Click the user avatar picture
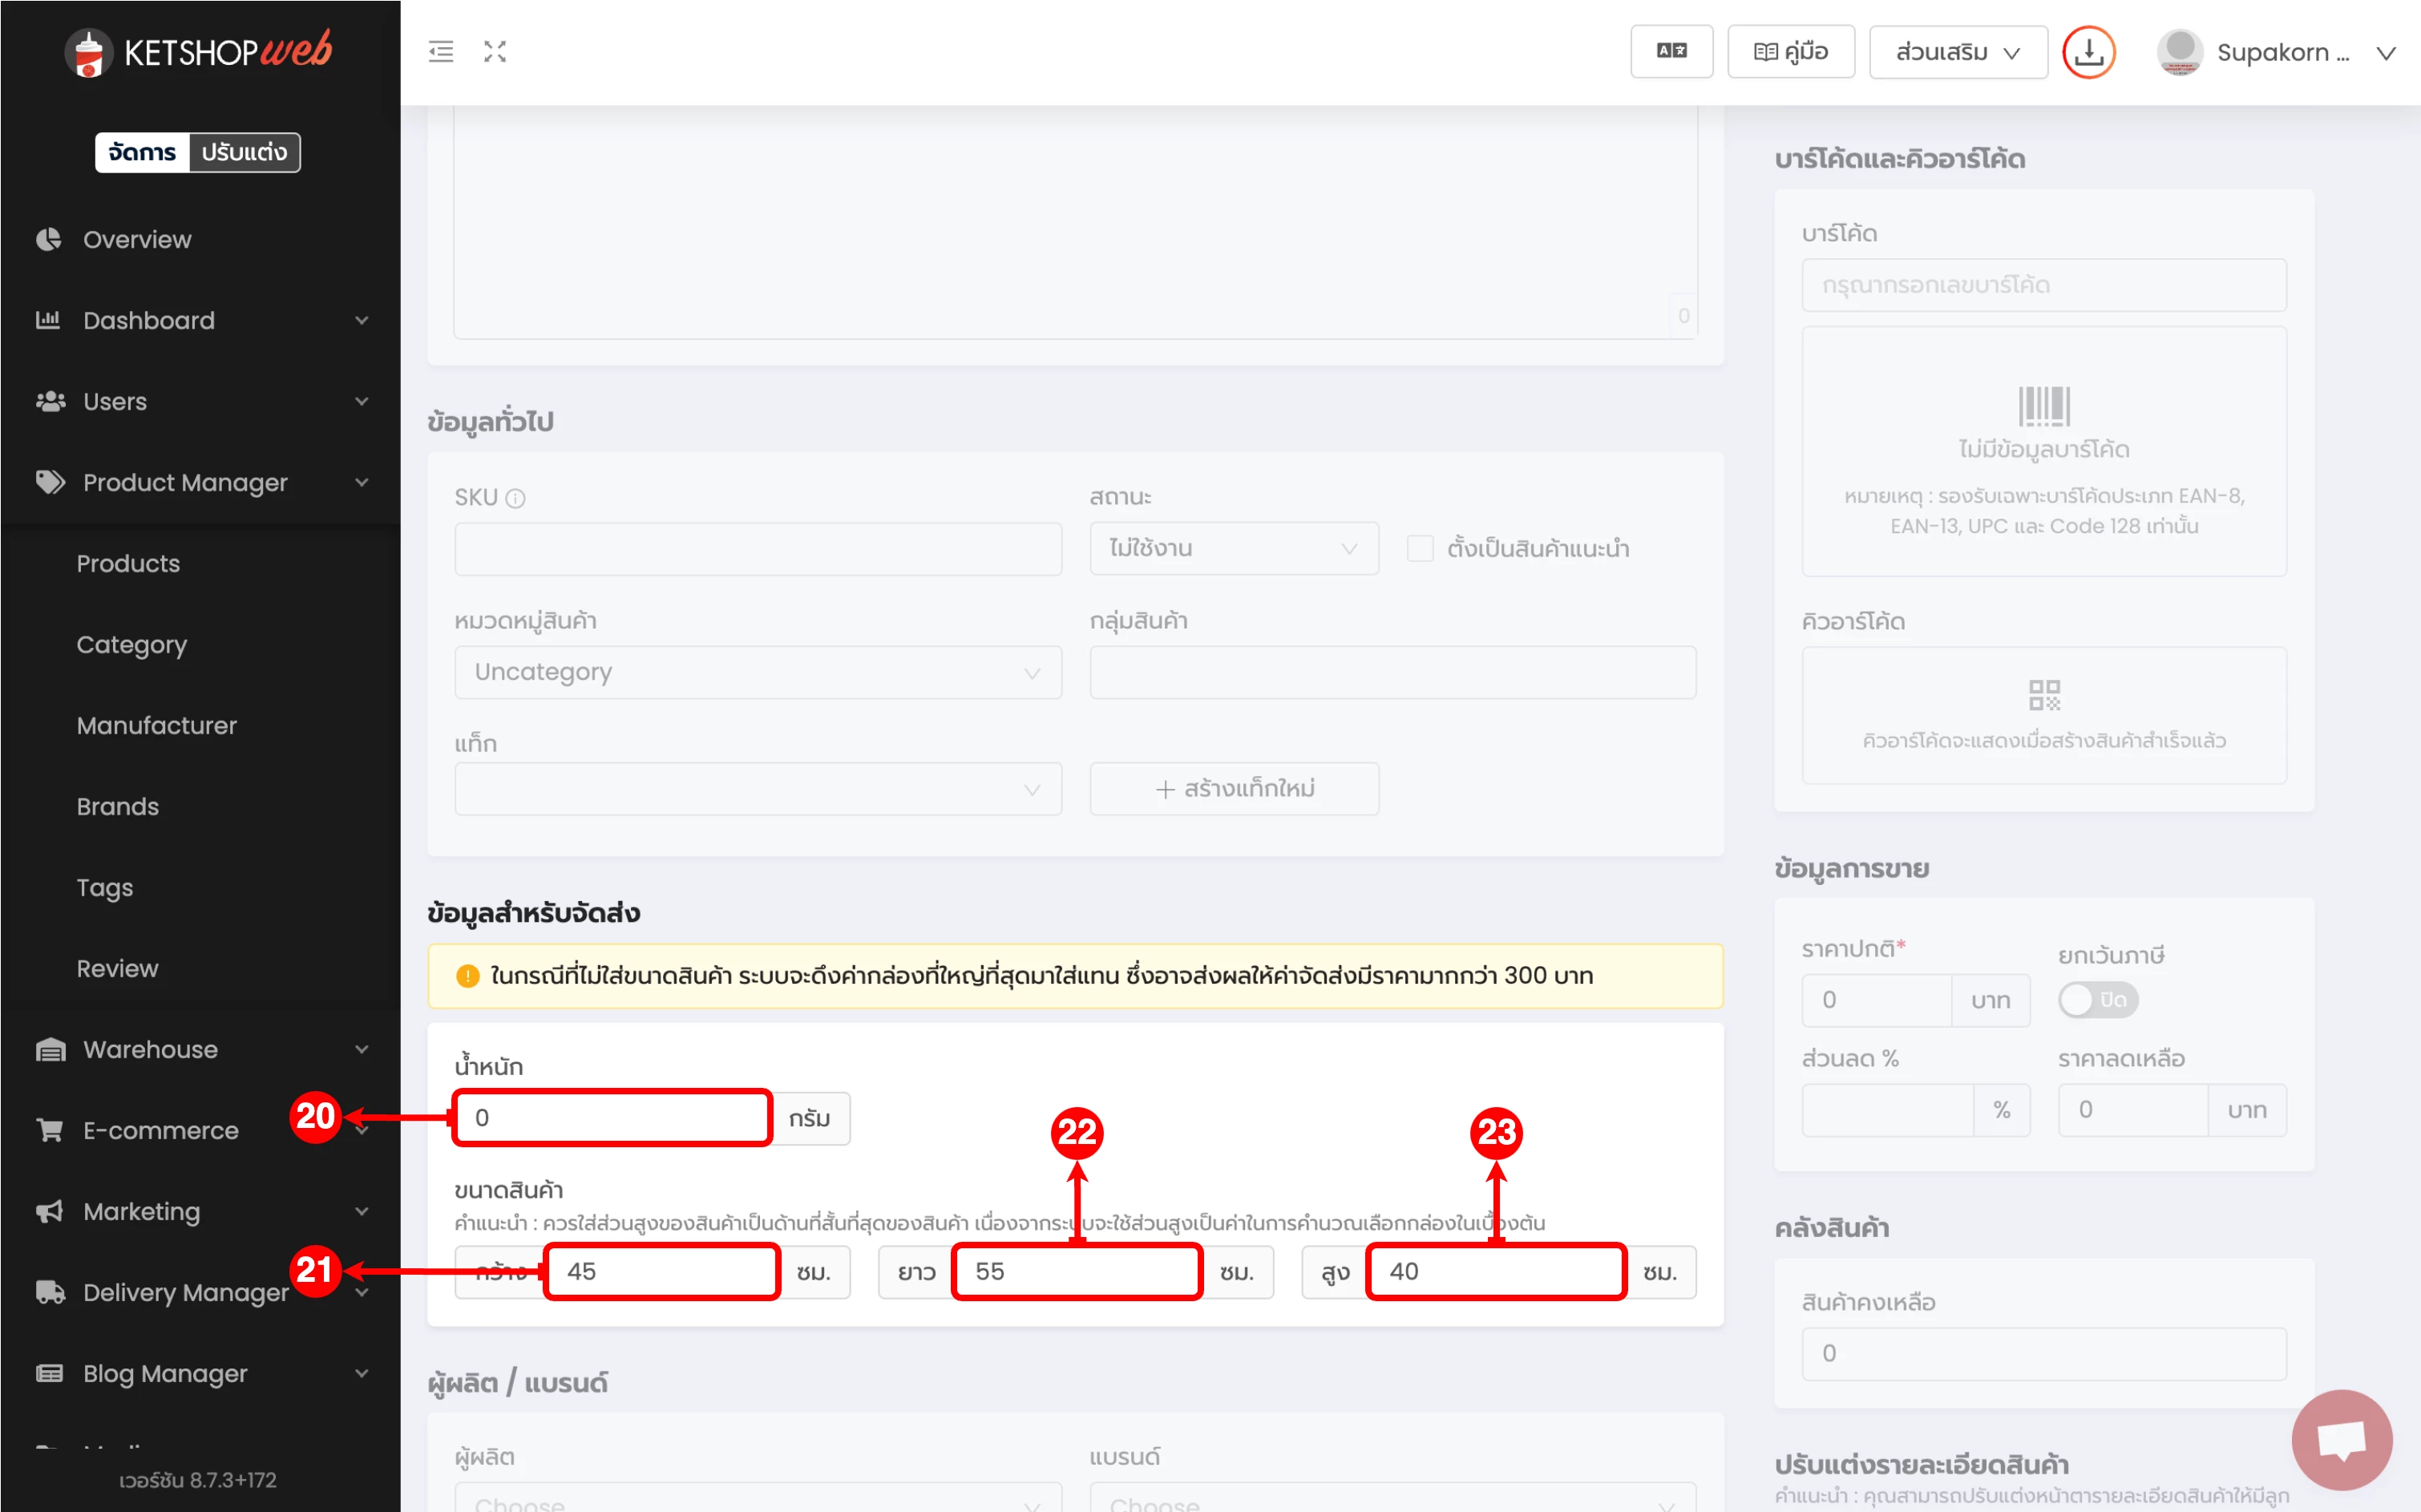Screen dimensions: 2421x1512 2180,52
